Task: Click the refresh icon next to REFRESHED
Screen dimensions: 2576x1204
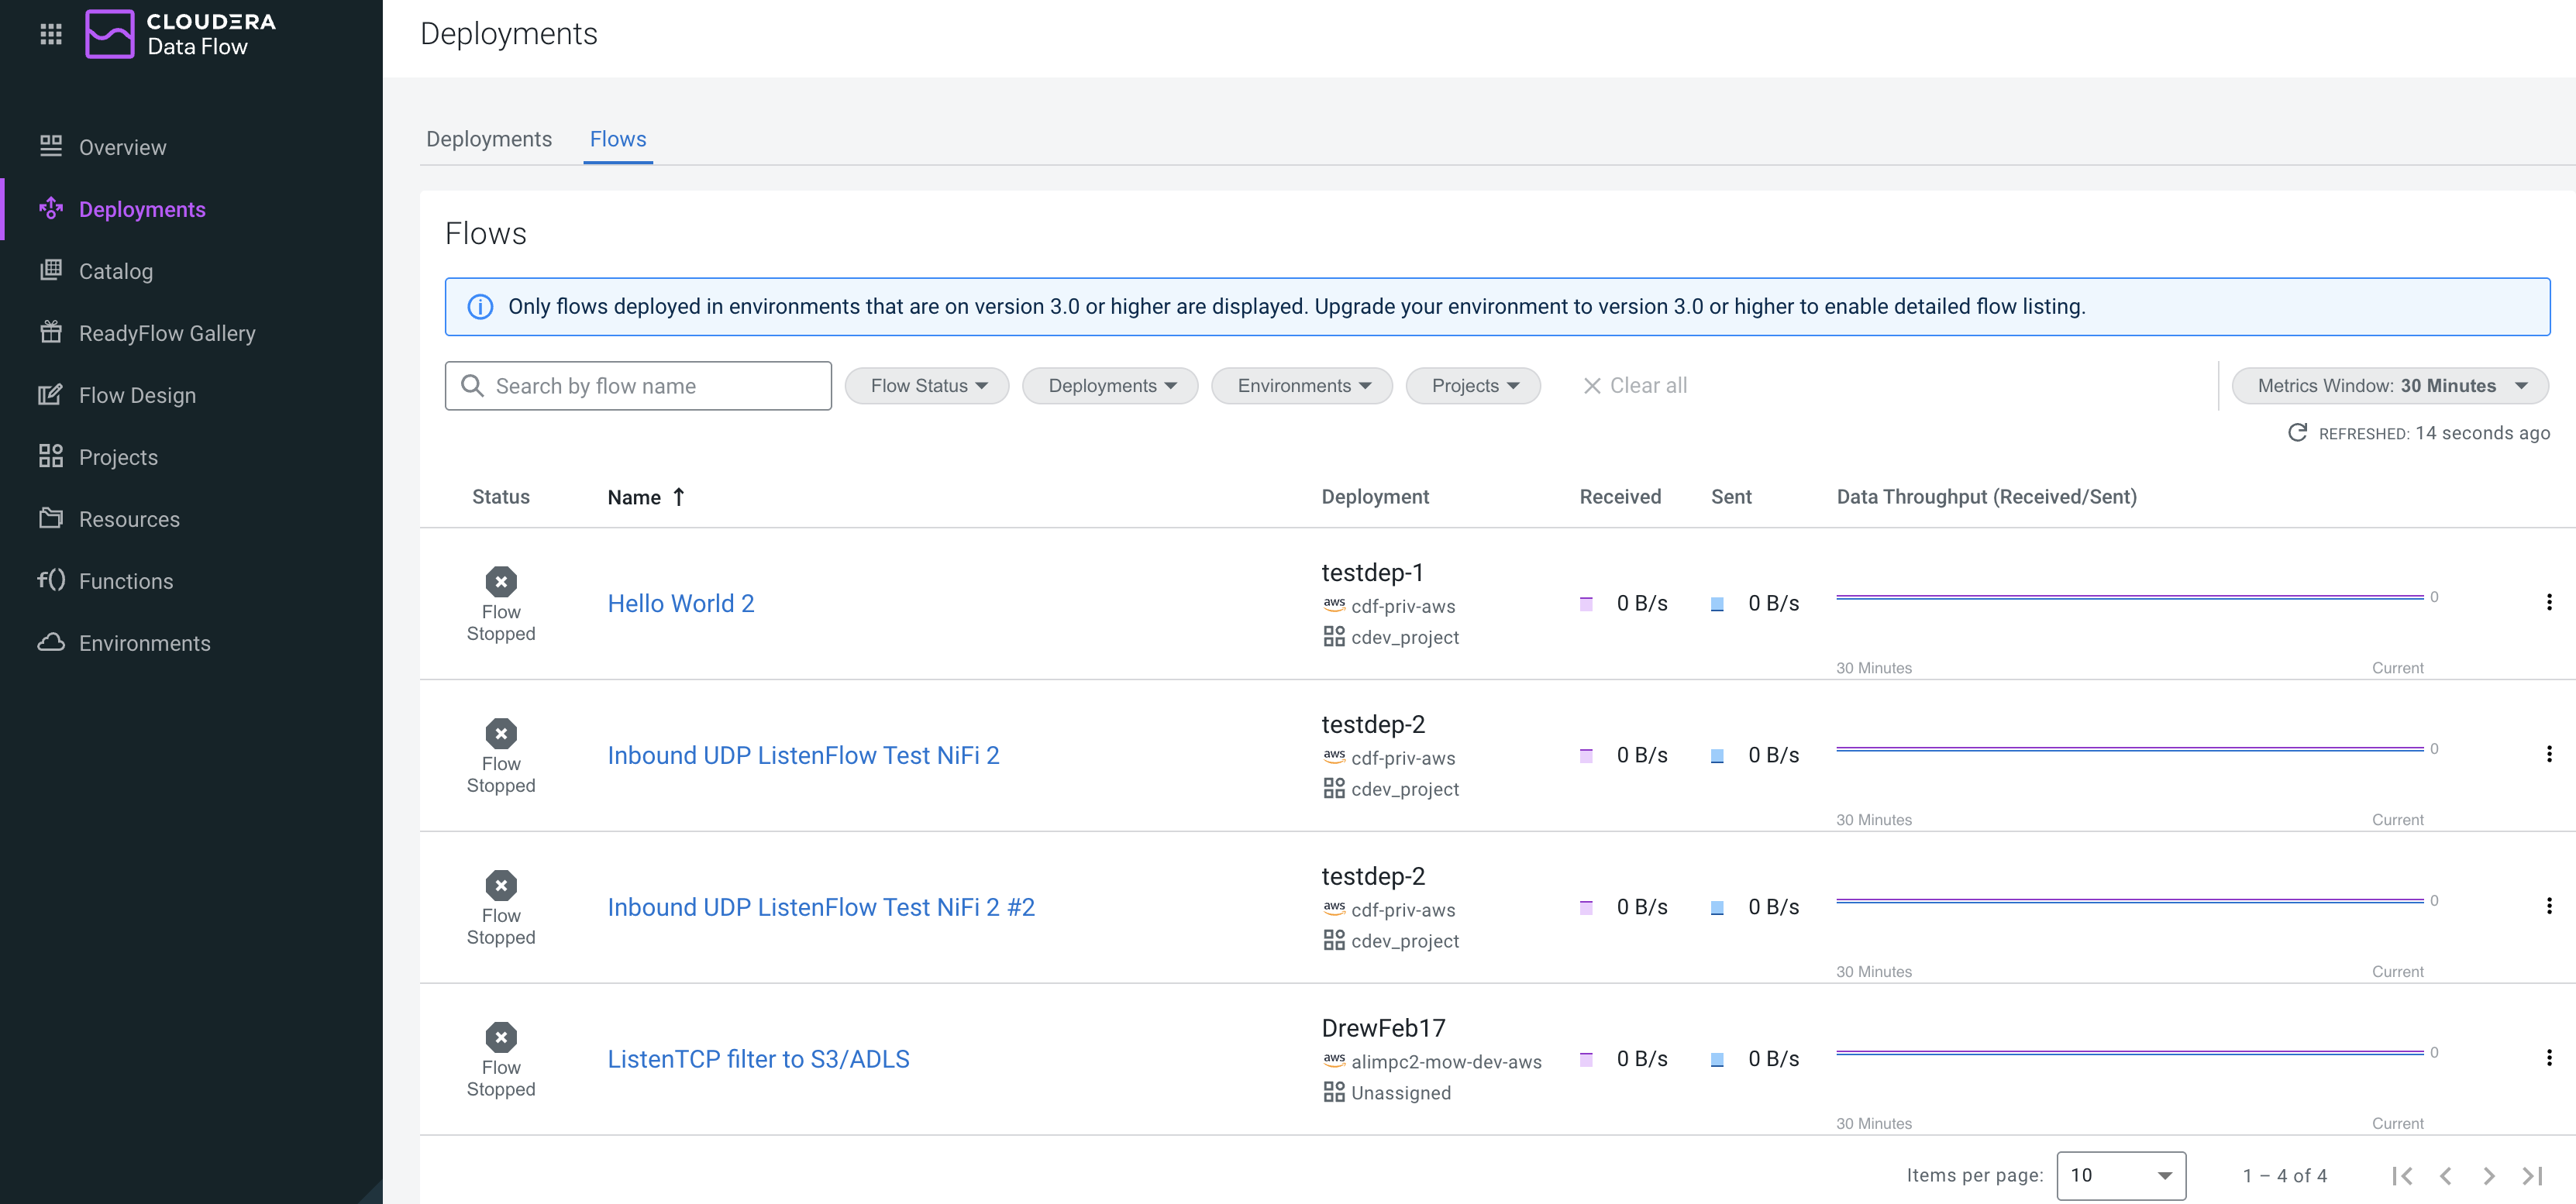Action: click(2297, 432)
